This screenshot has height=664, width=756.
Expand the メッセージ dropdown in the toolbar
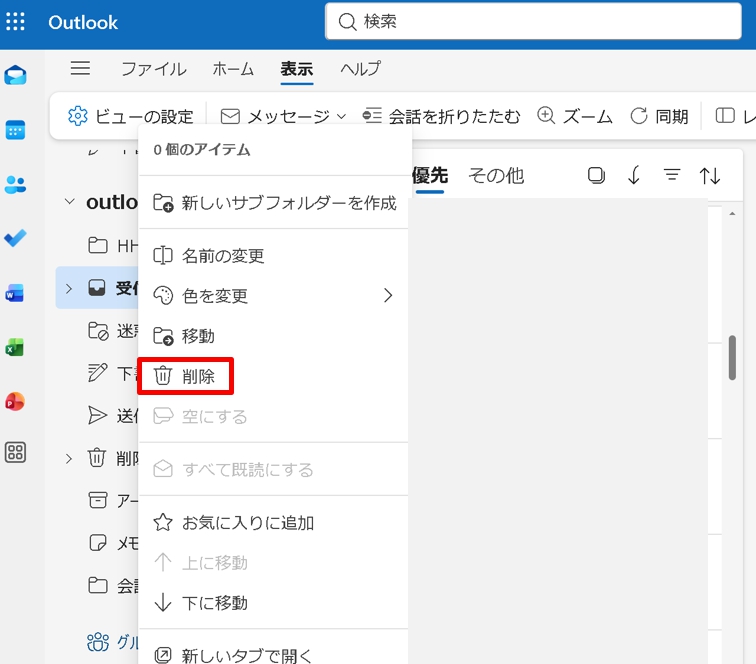tap(284, 117)
